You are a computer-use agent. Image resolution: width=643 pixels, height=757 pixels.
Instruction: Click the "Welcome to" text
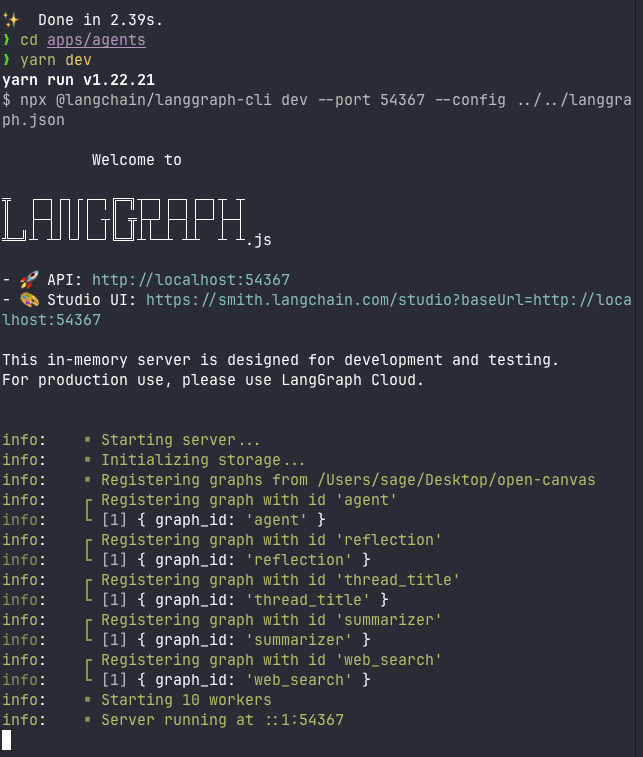137,160
